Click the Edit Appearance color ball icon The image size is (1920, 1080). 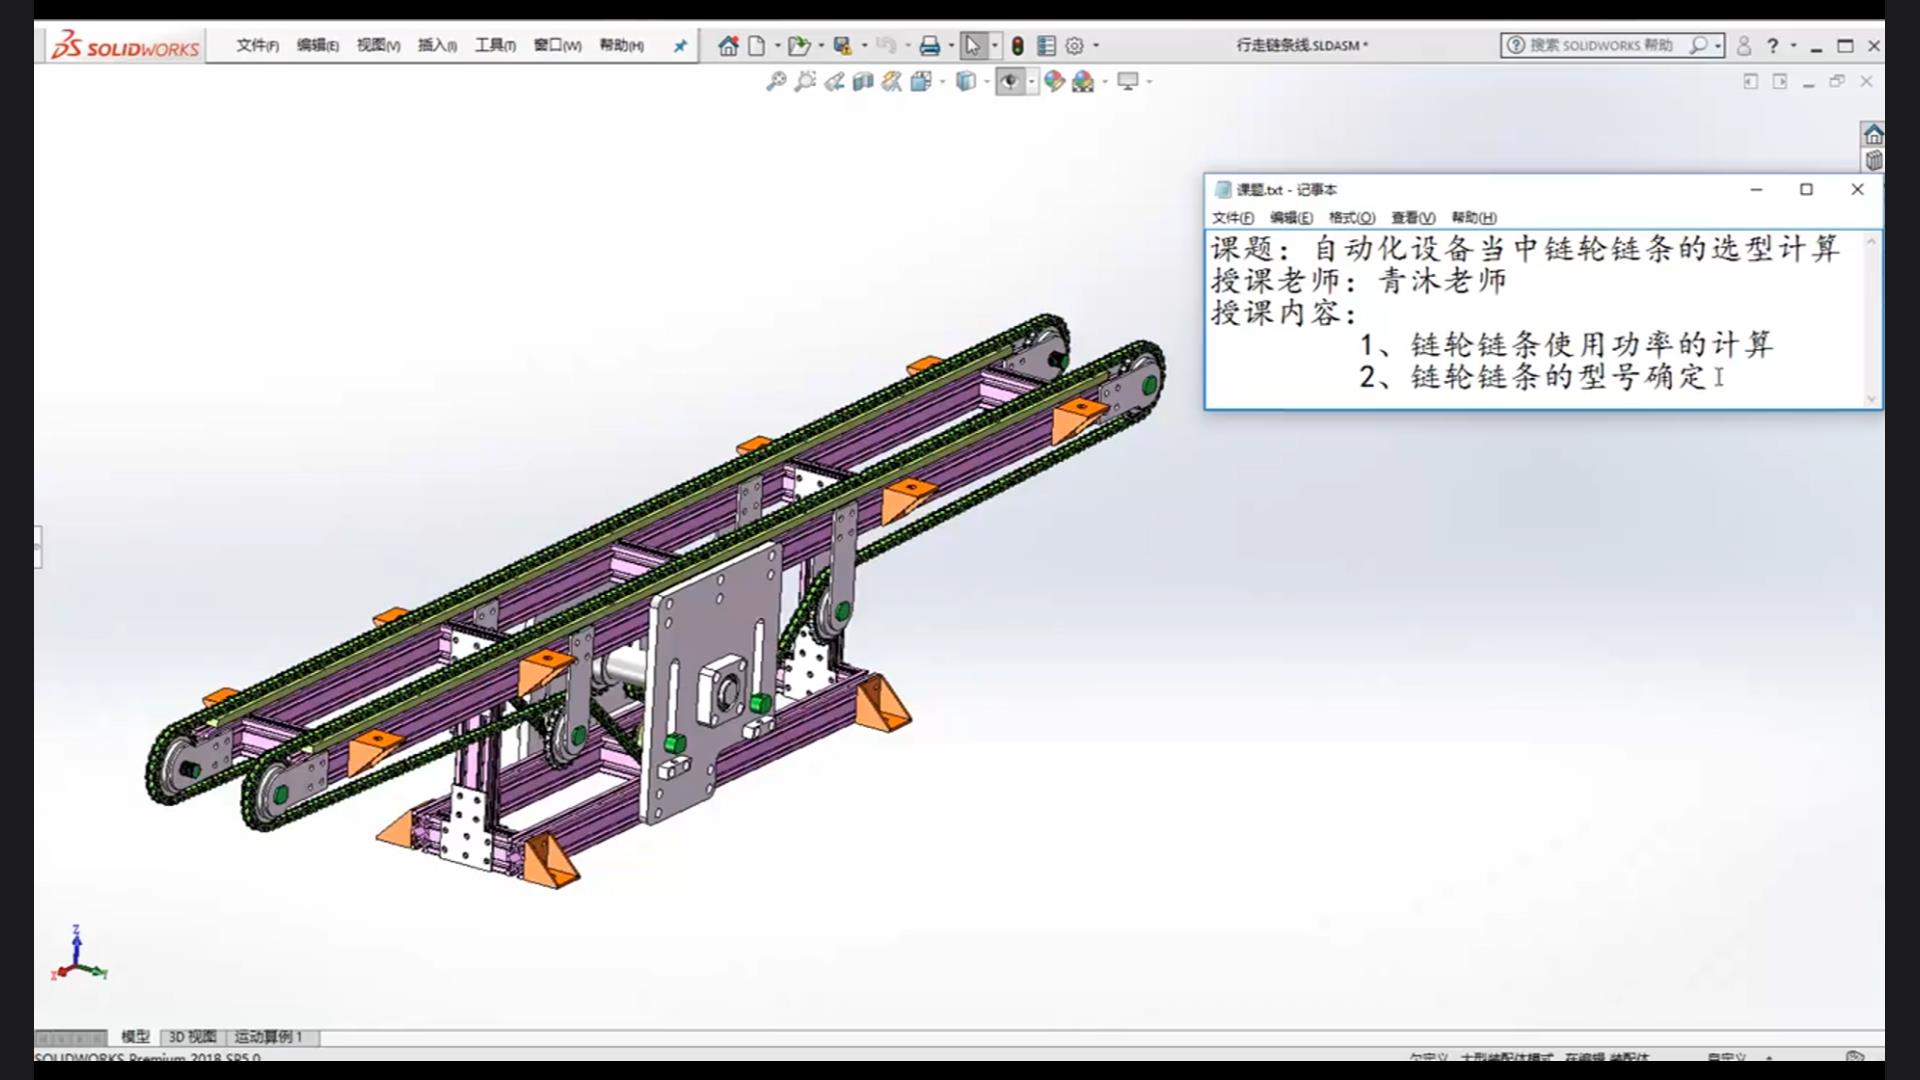click(1054, 82)
